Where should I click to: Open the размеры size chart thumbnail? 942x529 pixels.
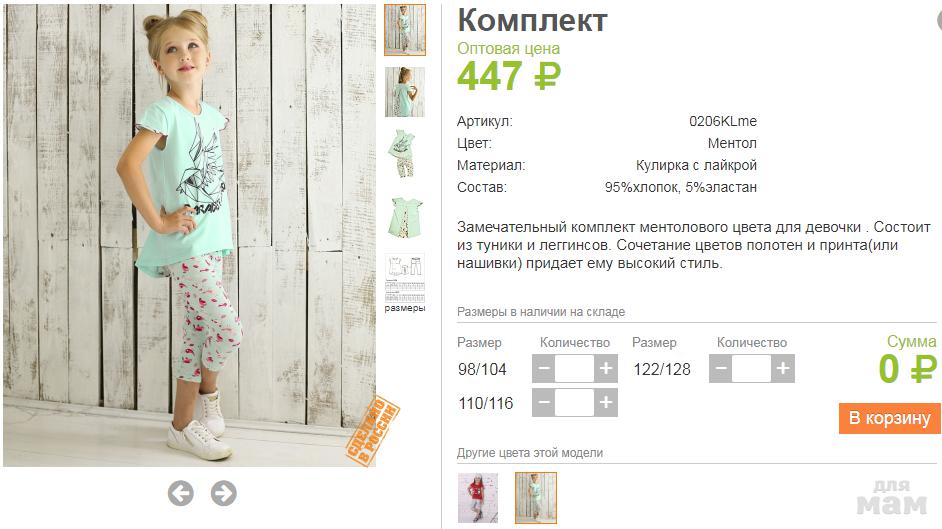tap(405, 283)
